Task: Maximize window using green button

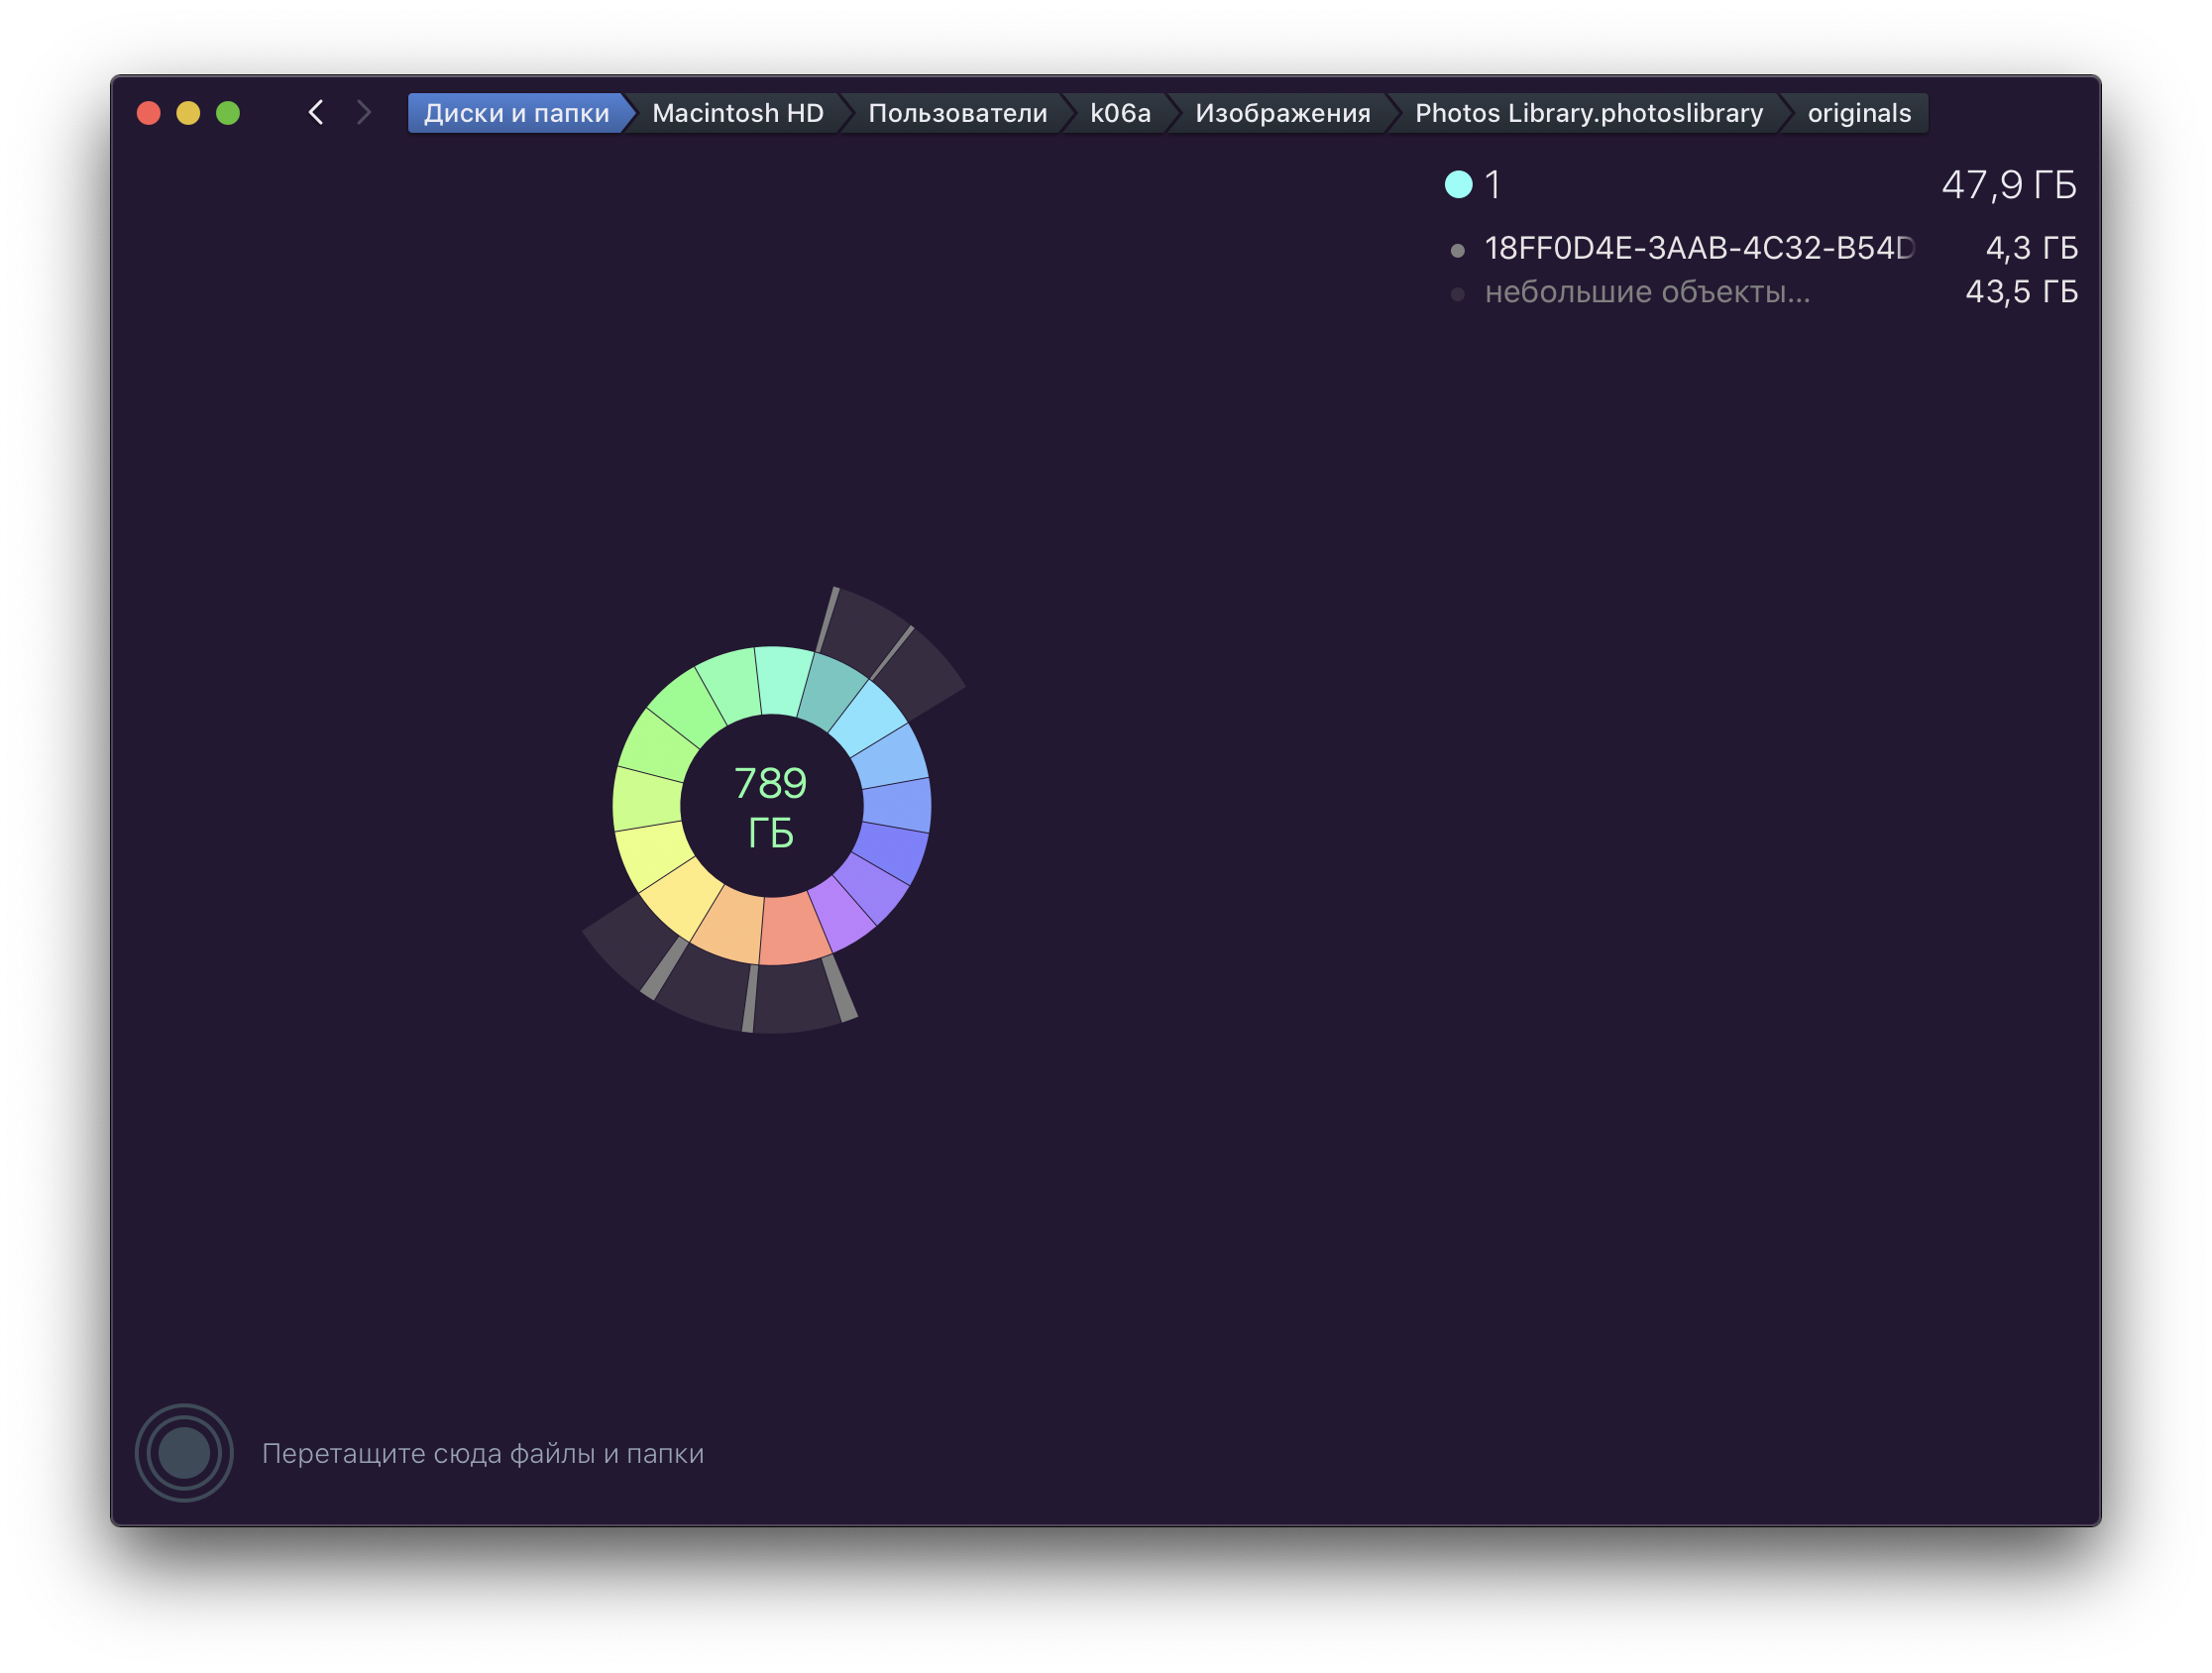Action: [x=228, y=113]
